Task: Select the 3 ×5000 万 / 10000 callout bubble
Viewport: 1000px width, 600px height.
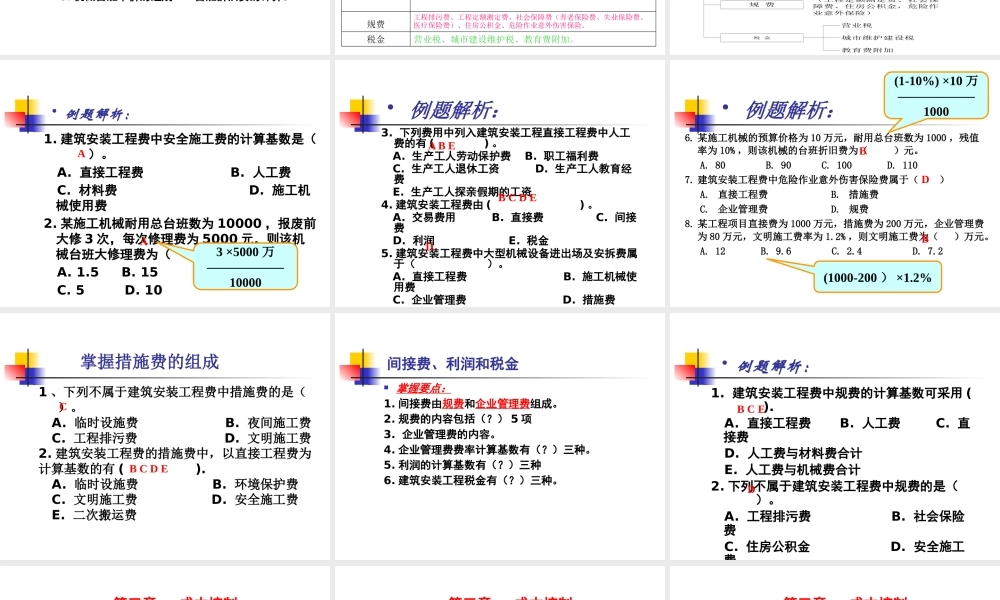Action: coord(245,266)
